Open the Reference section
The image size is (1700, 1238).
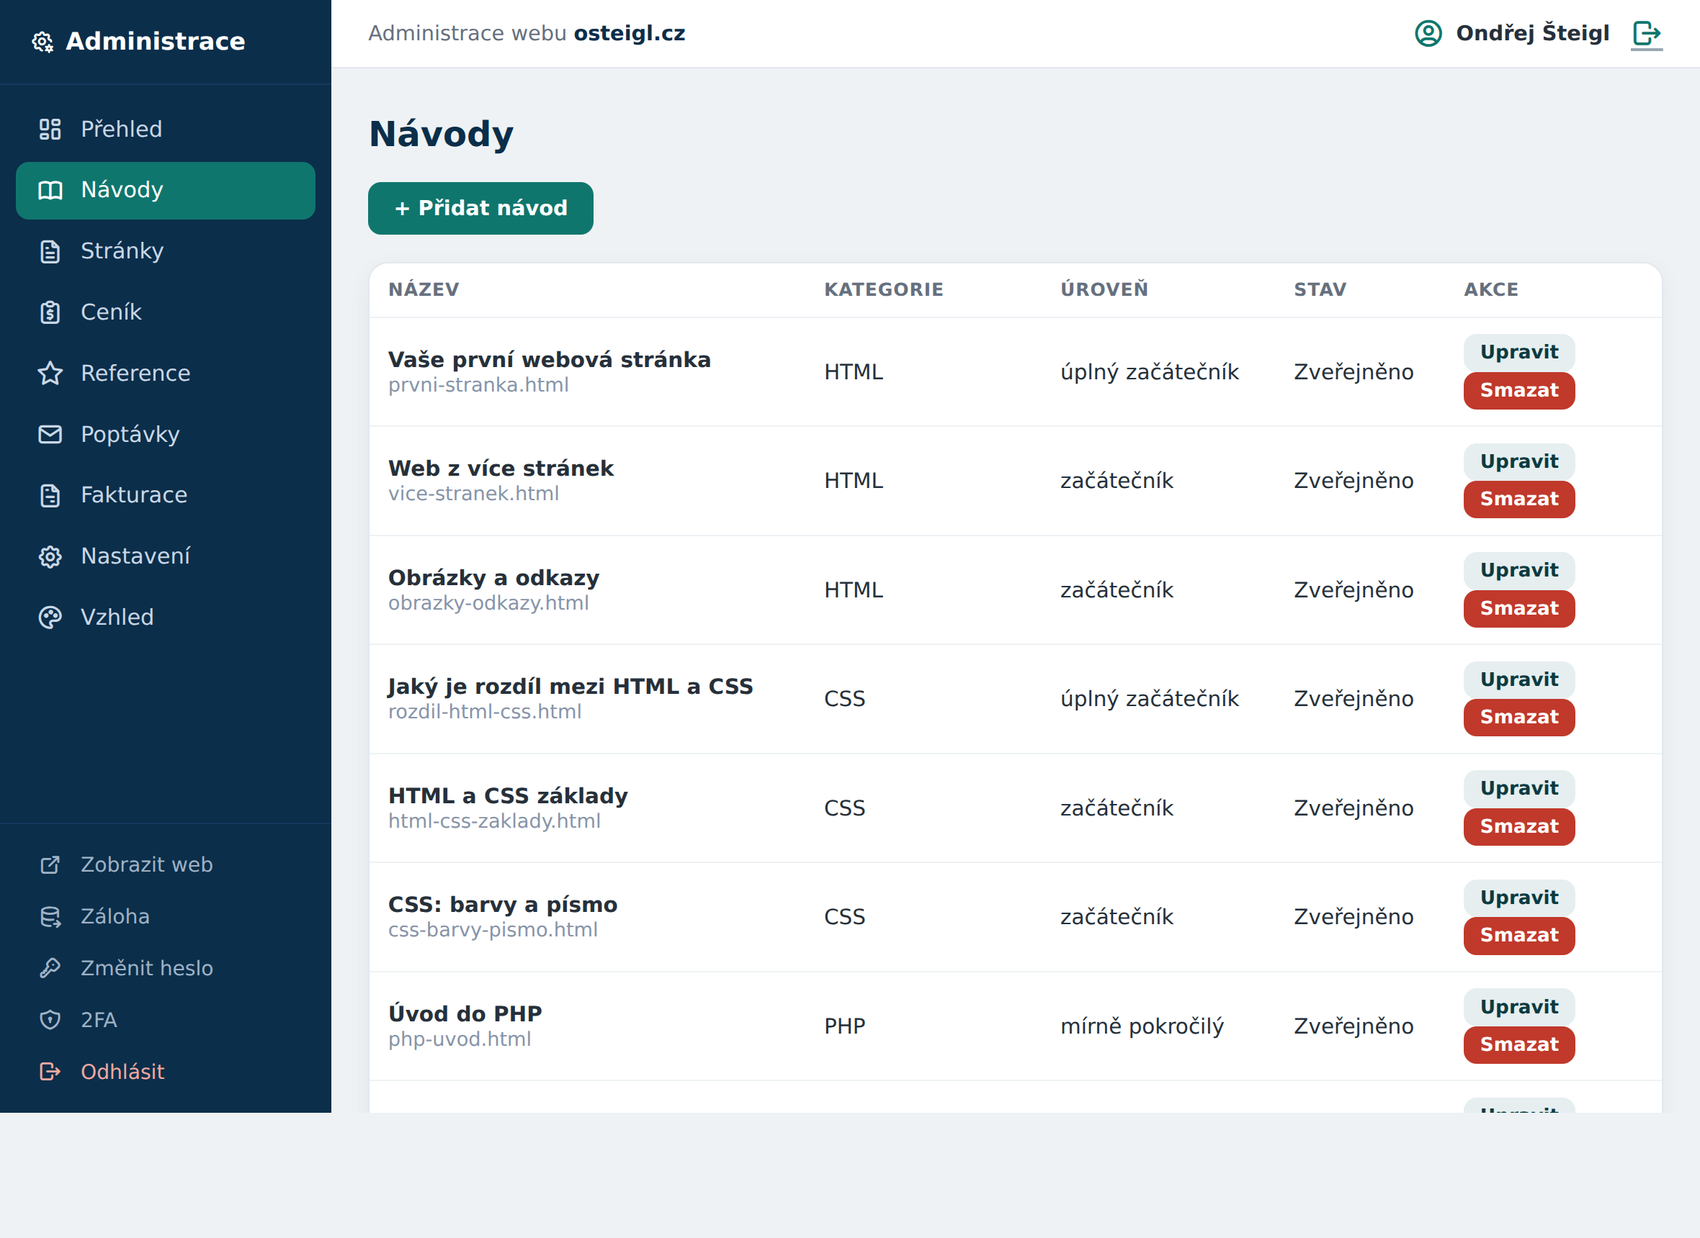(x=166, y=373)
